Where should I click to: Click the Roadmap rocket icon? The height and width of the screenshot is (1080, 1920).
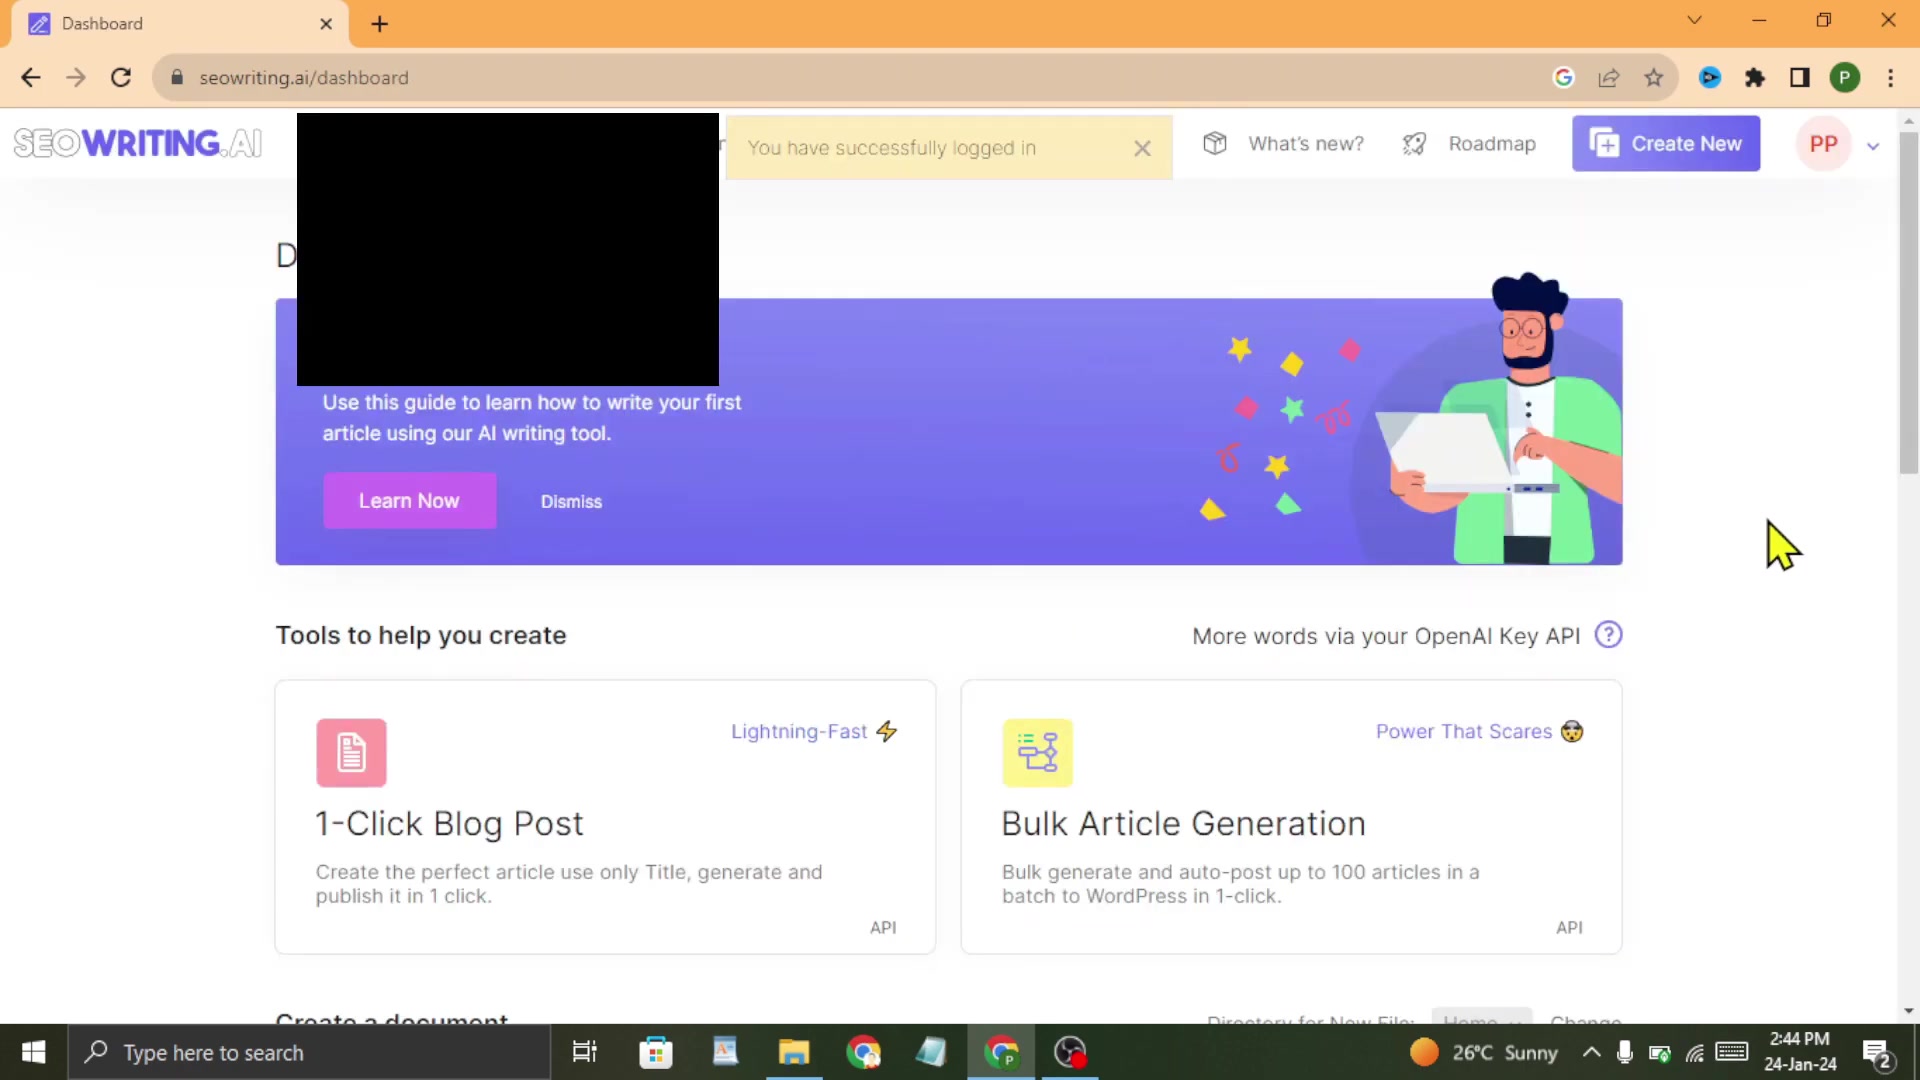point(1414,144)
